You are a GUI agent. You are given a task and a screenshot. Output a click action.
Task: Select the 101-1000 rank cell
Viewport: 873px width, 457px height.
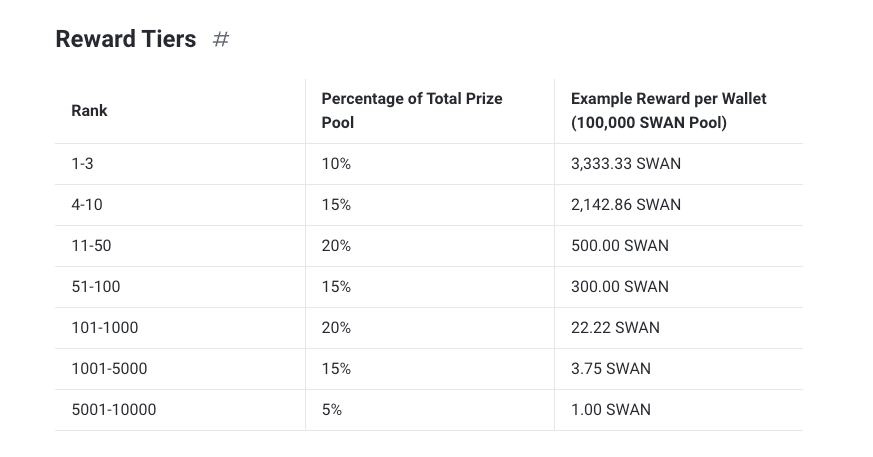[105, 328]
